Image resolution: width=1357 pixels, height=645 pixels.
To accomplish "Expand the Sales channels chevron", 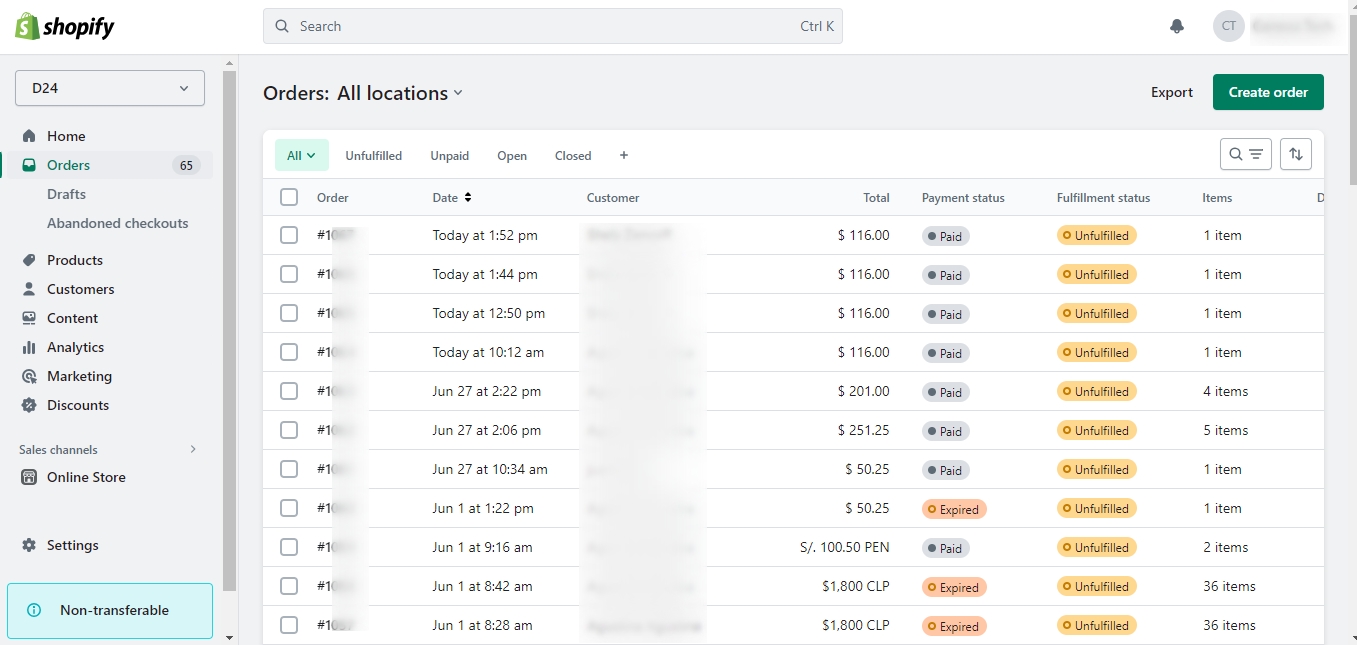I will pyautogui.click(x=193, y=449).
